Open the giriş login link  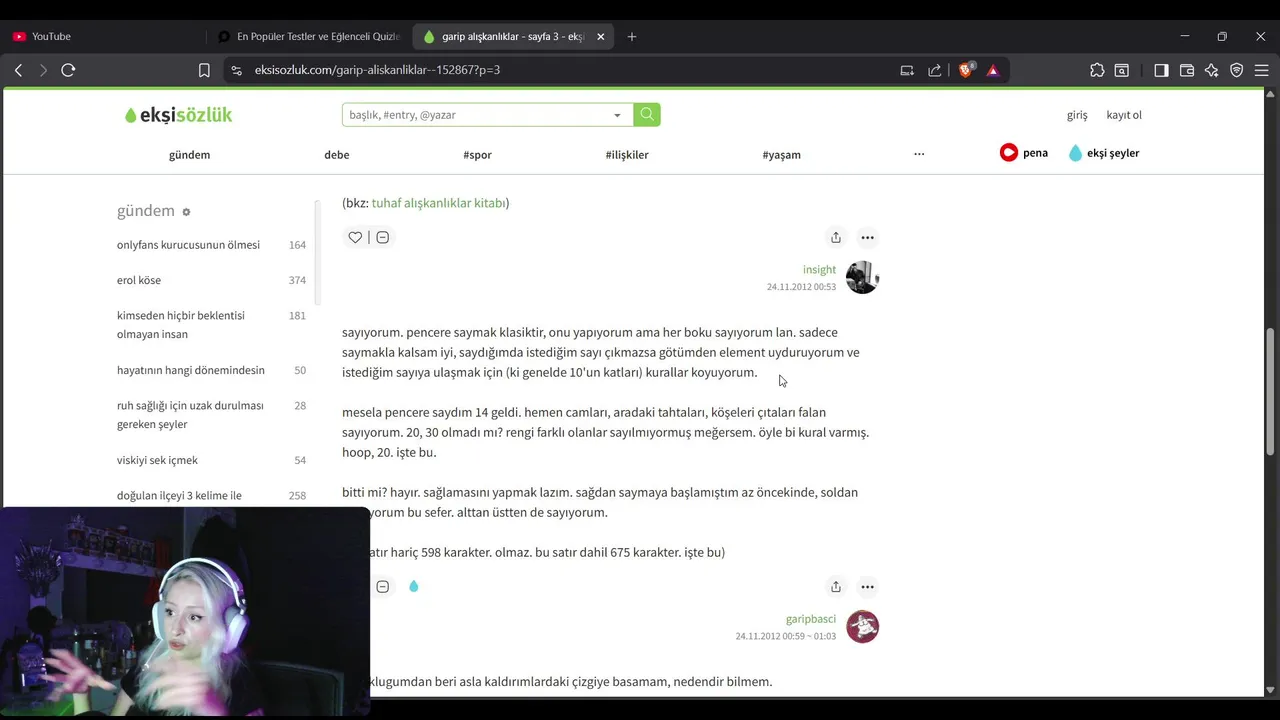tap(1077, 115)
